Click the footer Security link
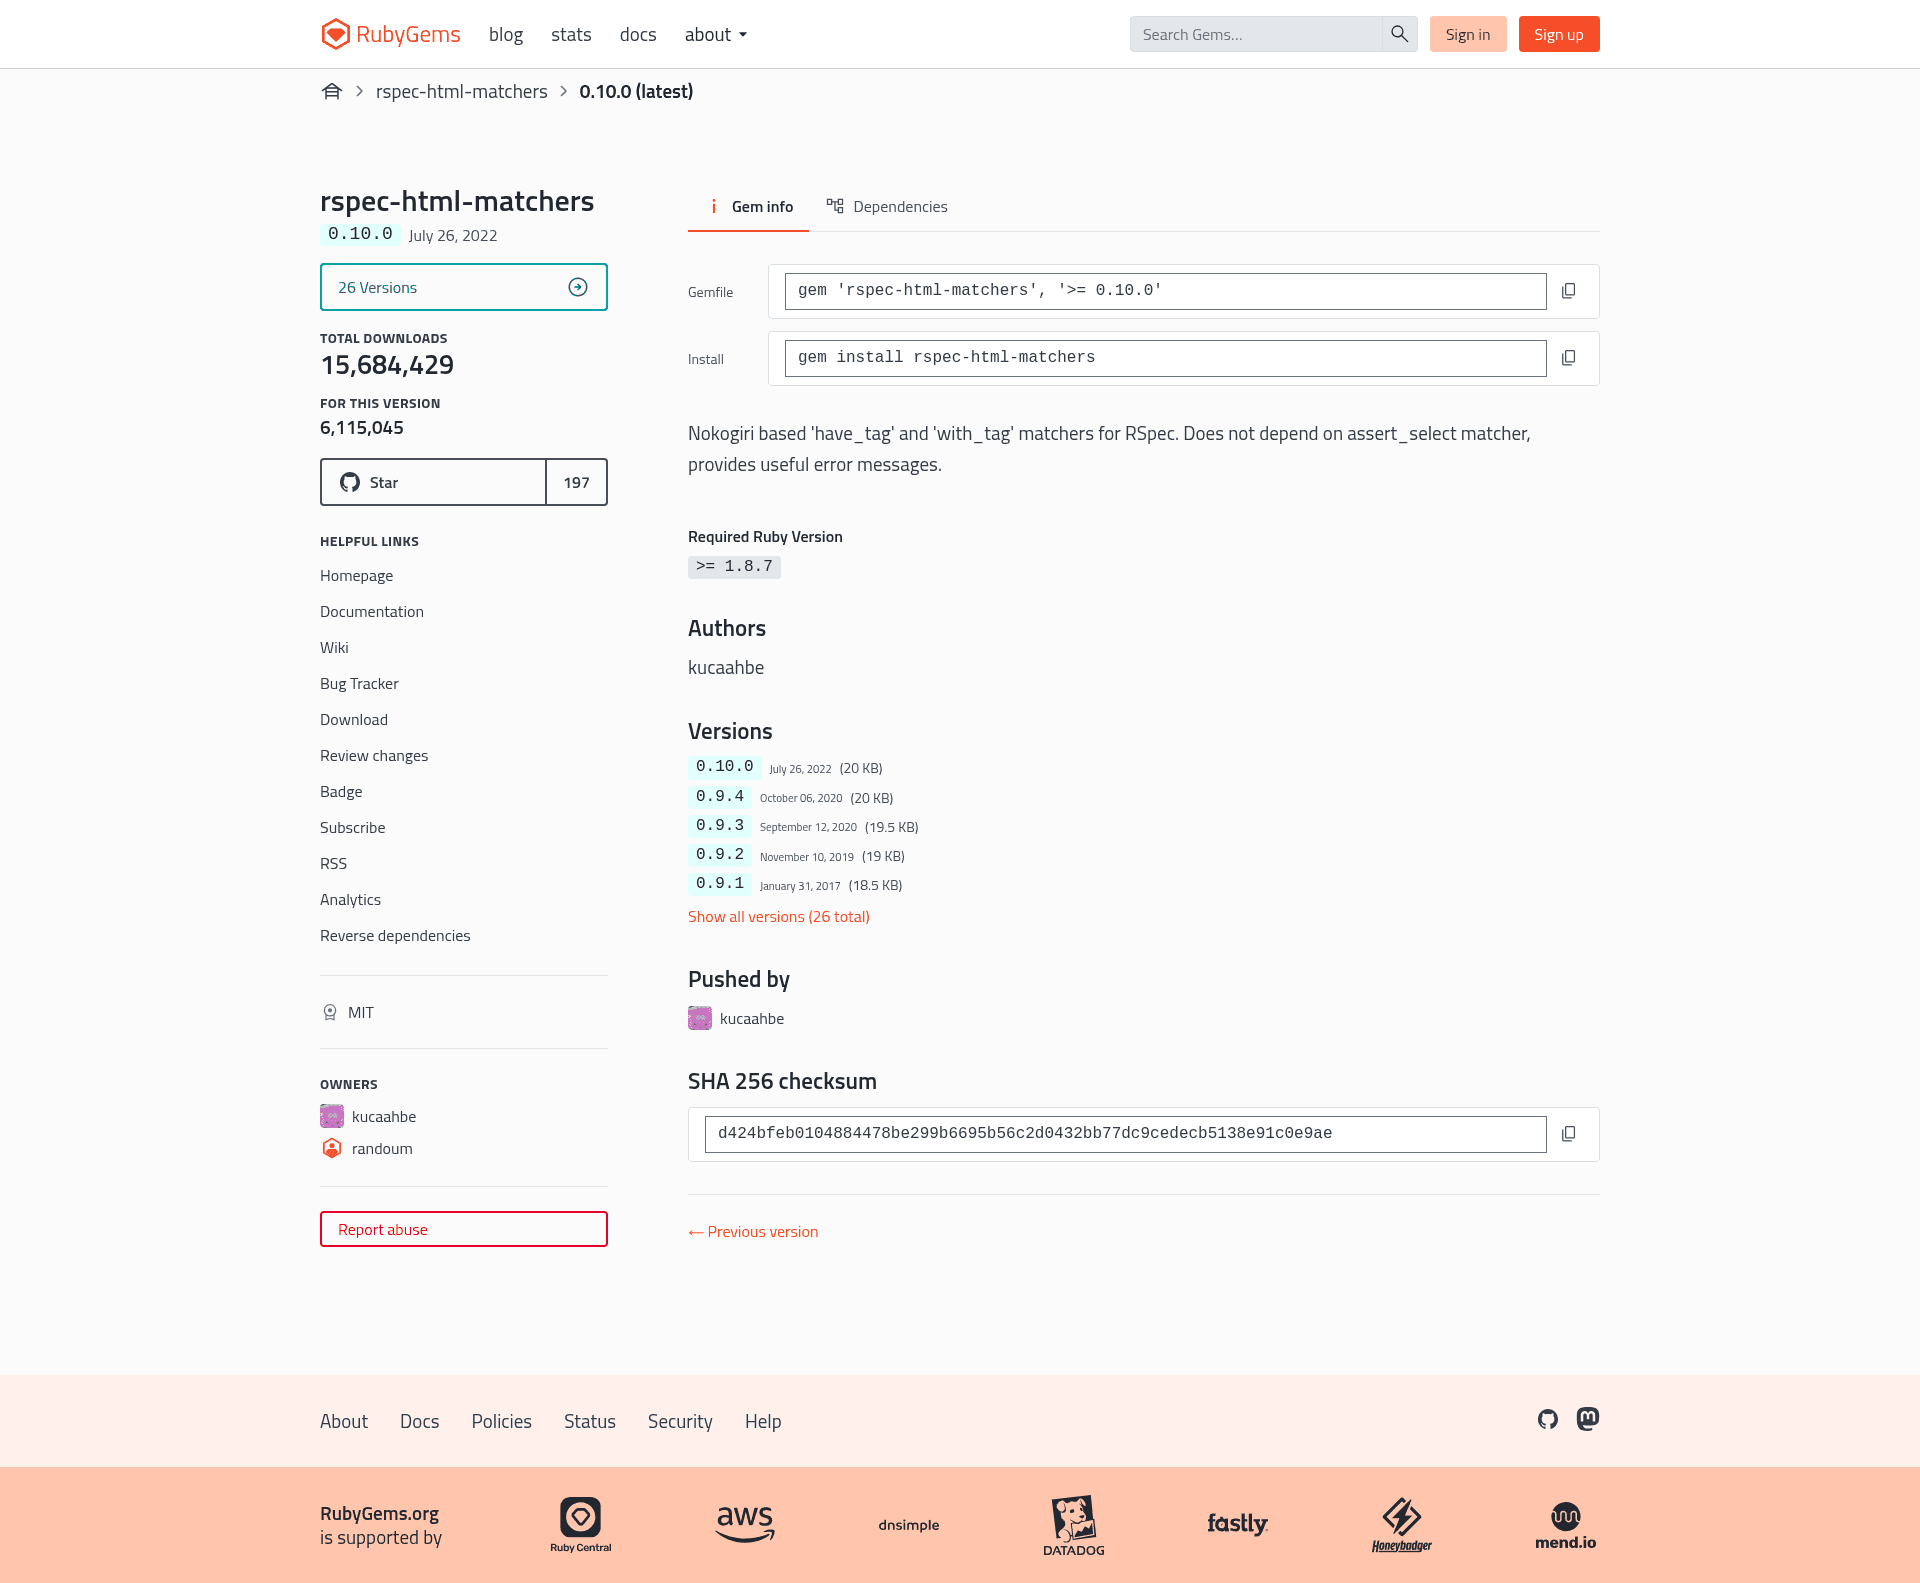This screenshot has width=1920, height=1583. point(680,1421)
